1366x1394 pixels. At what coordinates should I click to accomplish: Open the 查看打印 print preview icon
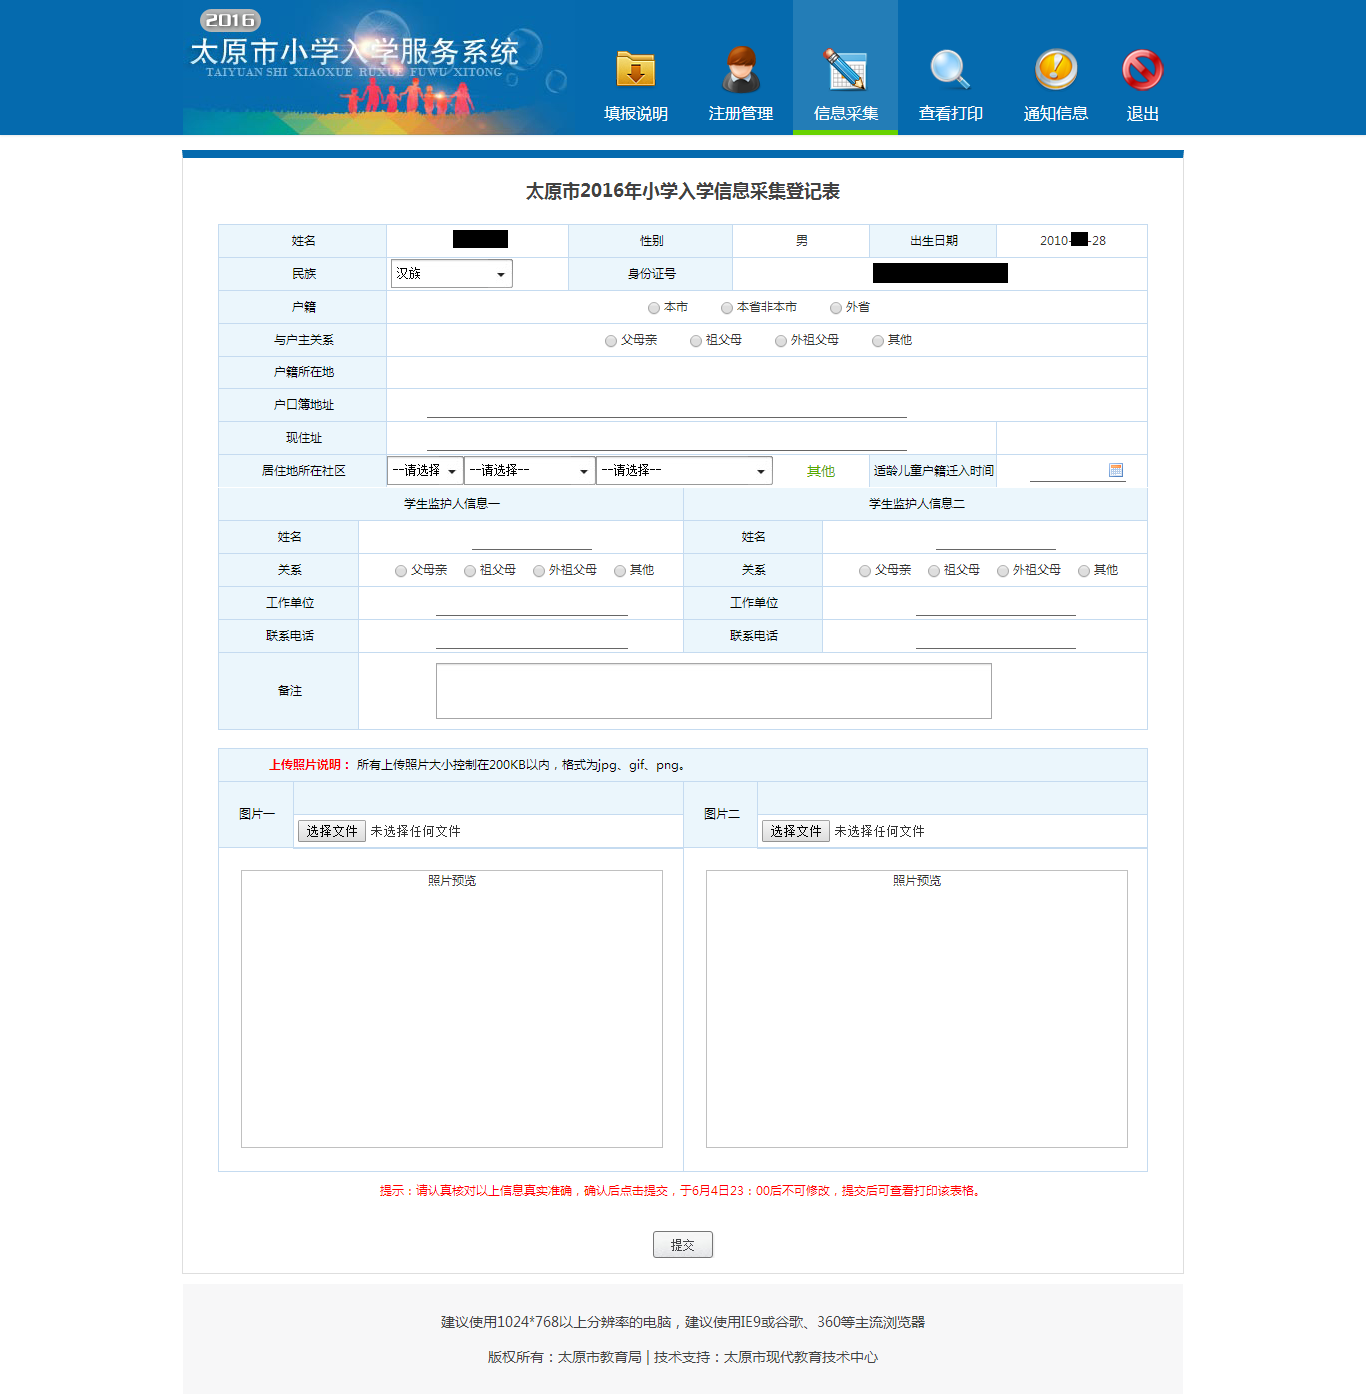click(949, 70)
